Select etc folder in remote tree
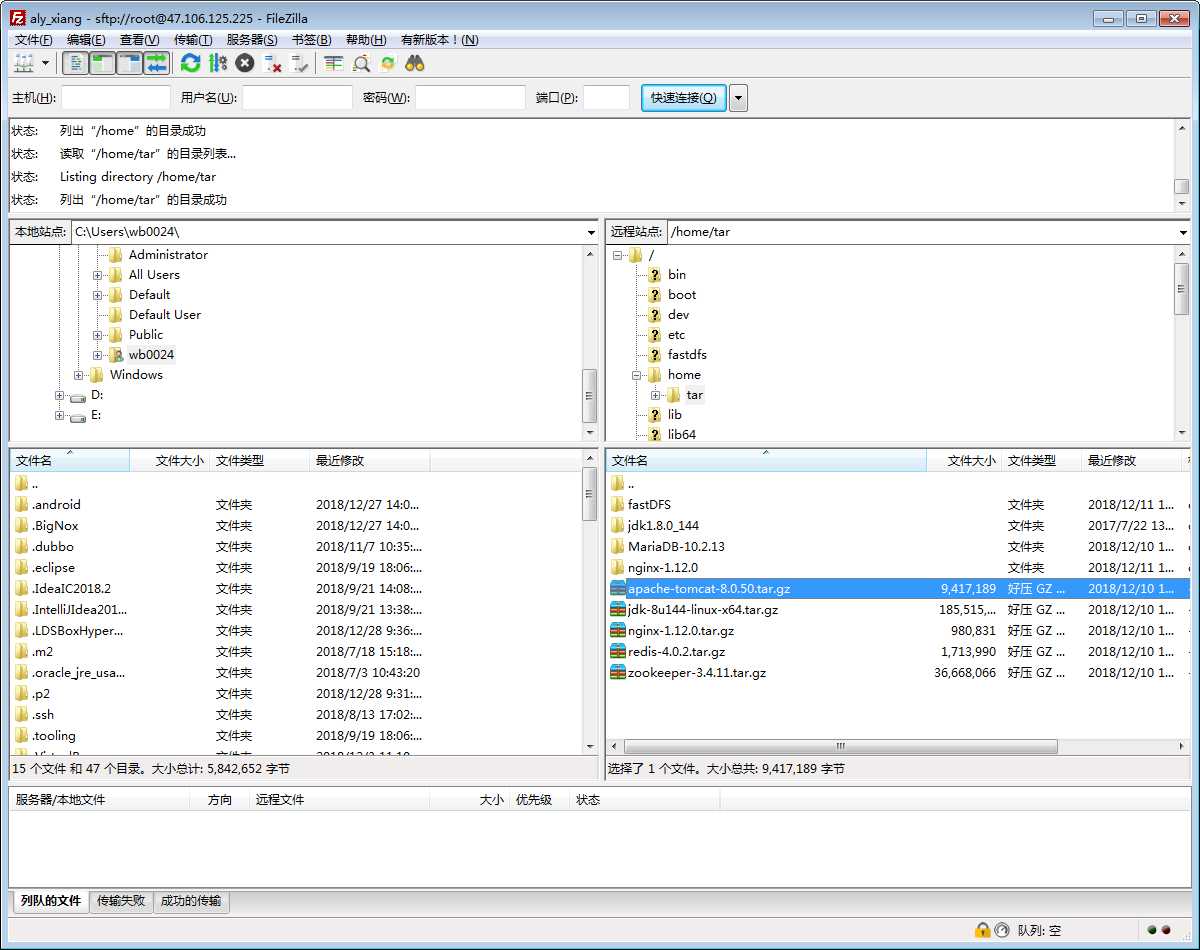Viewport: 1200px width, 950px height. [677, 335]
